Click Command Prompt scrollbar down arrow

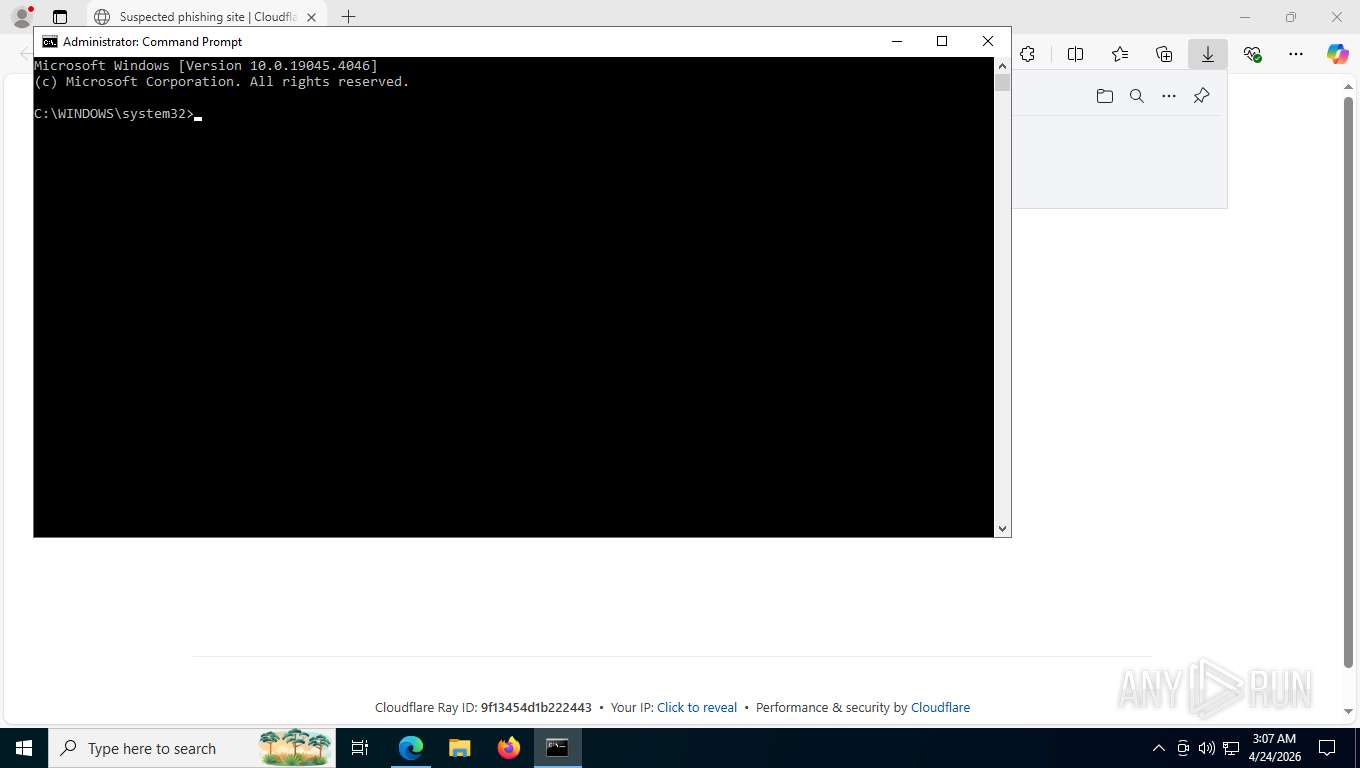coord(1002,529)
